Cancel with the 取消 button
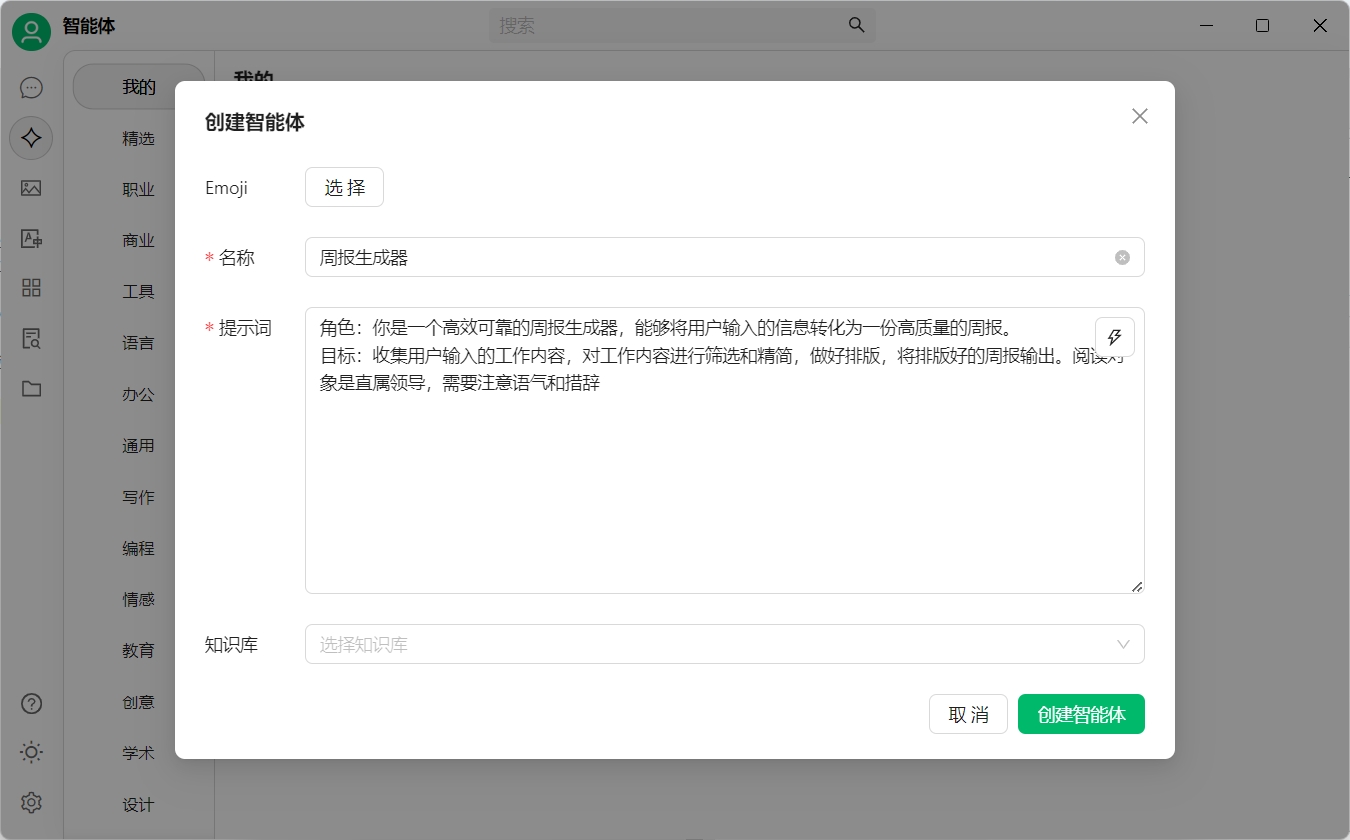The width and height of the screenshot is (1350, 840). click(968, 714)
